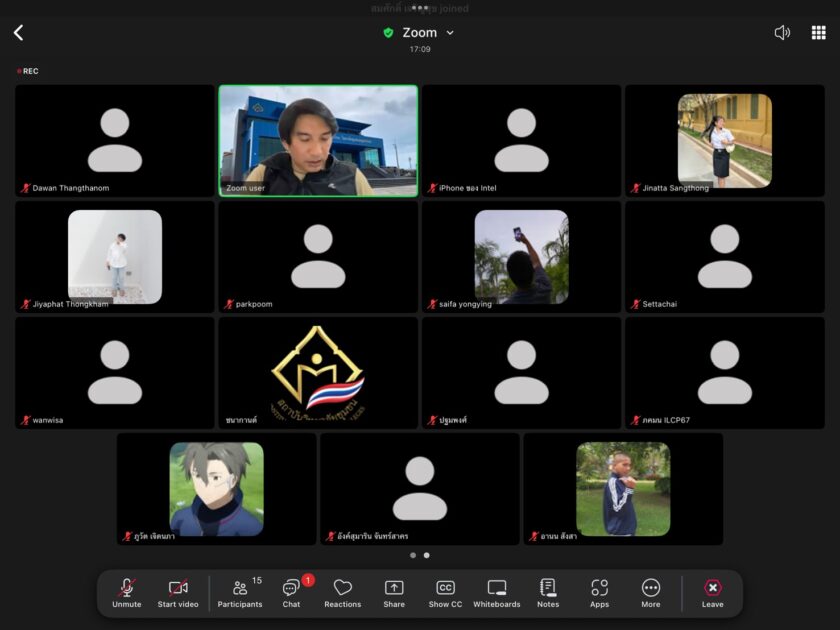Open the Apps panel
The height and width of the screenshot is (630, 840).
coord(599,593)
